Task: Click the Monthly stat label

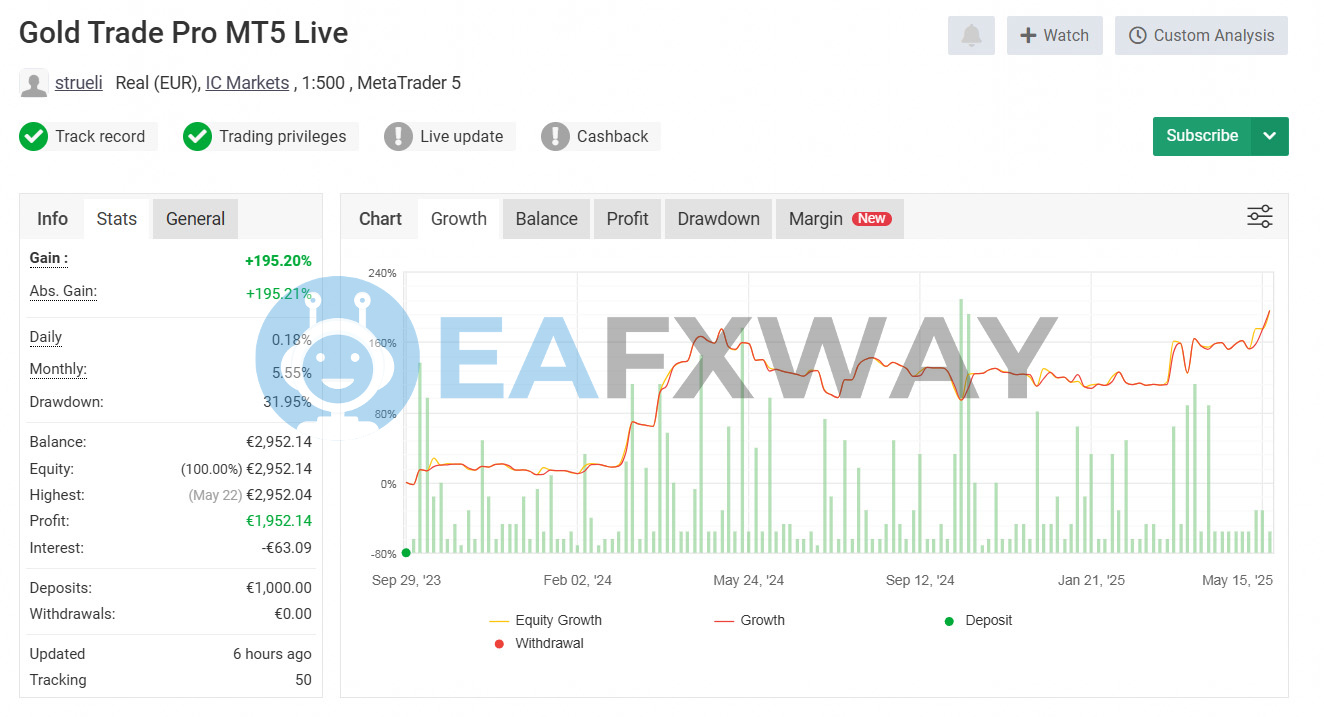Action: point(58,369)
